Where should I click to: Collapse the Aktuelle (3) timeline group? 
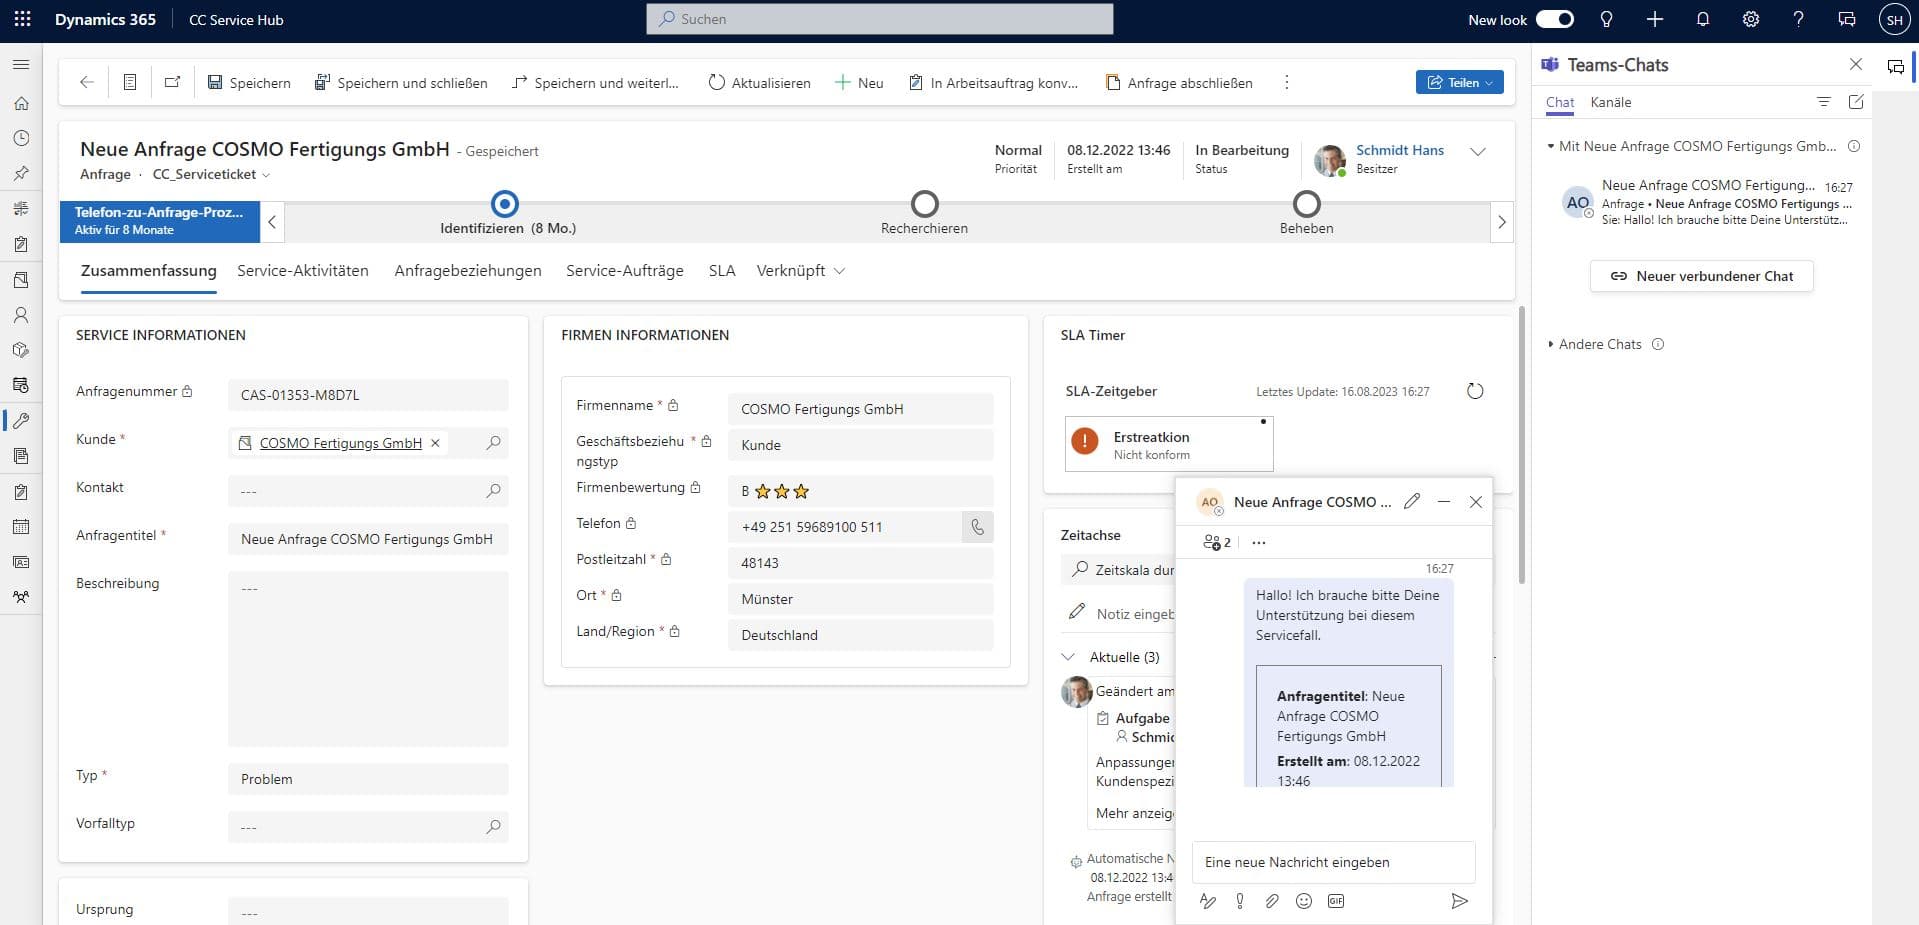1068,657
